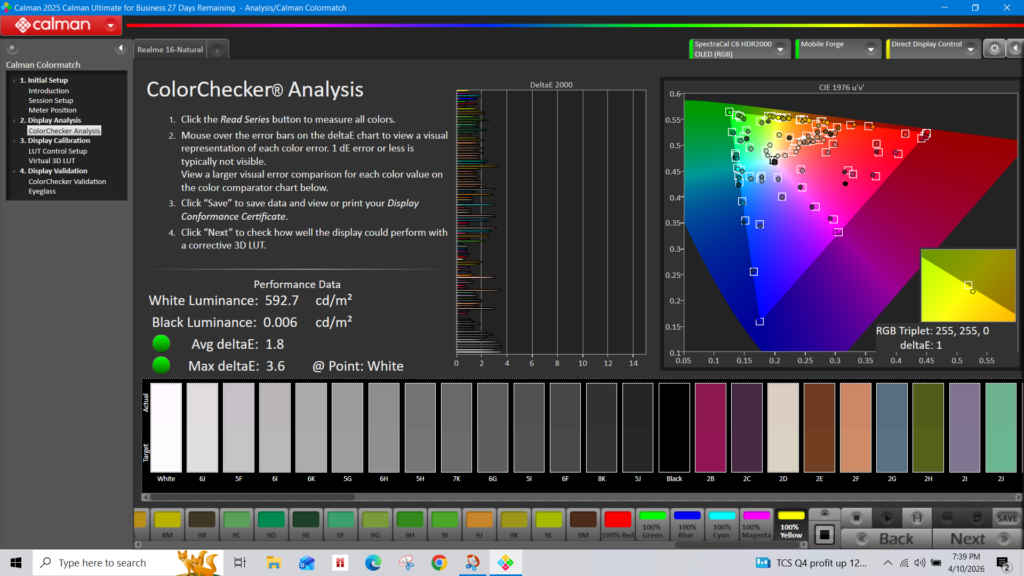Expand the Mobile Forge source dropdown

click(872, 48)
